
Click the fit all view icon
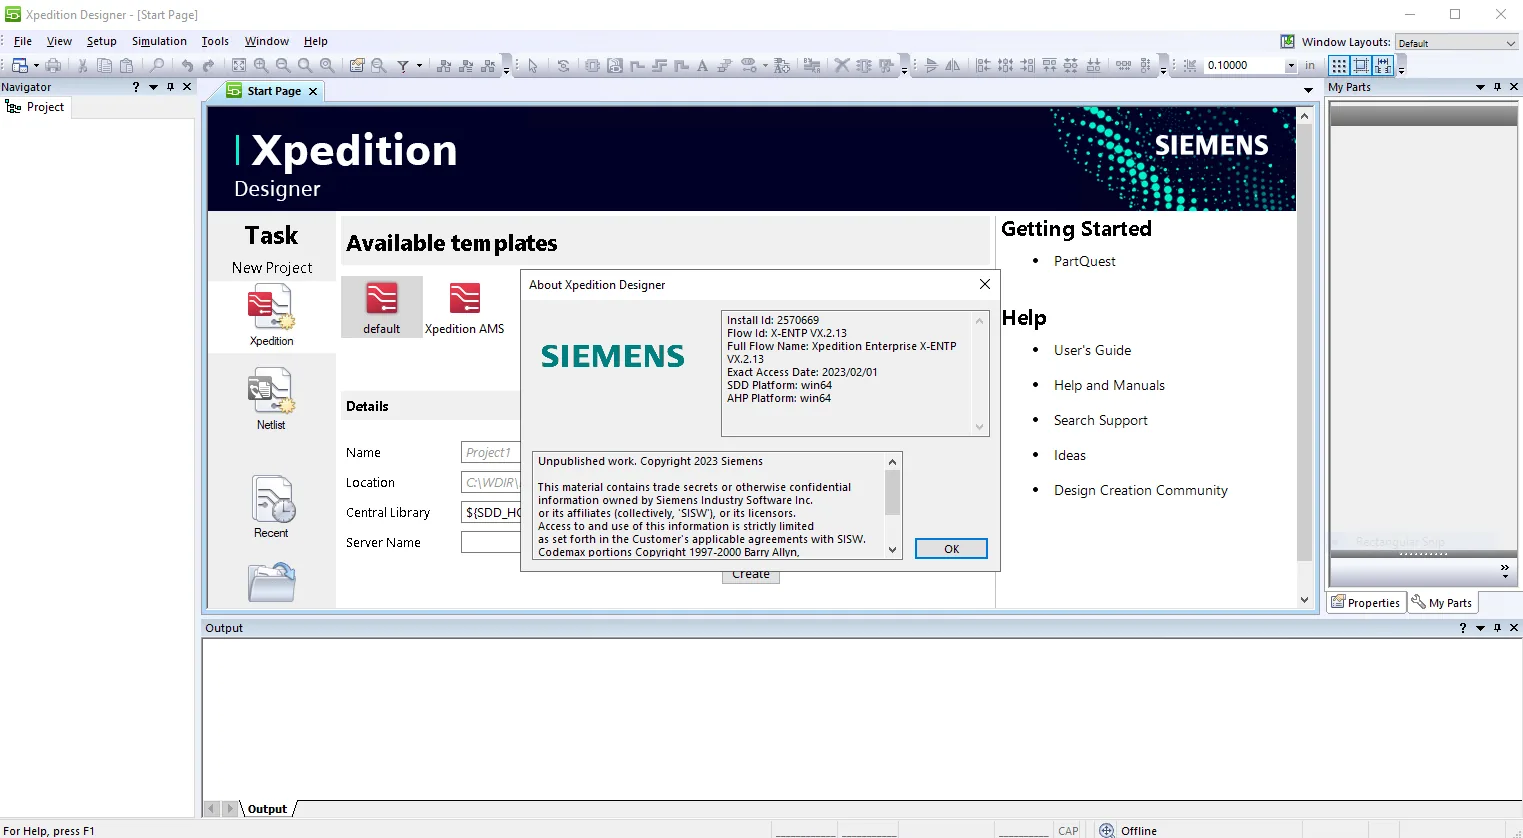(239, 65)
